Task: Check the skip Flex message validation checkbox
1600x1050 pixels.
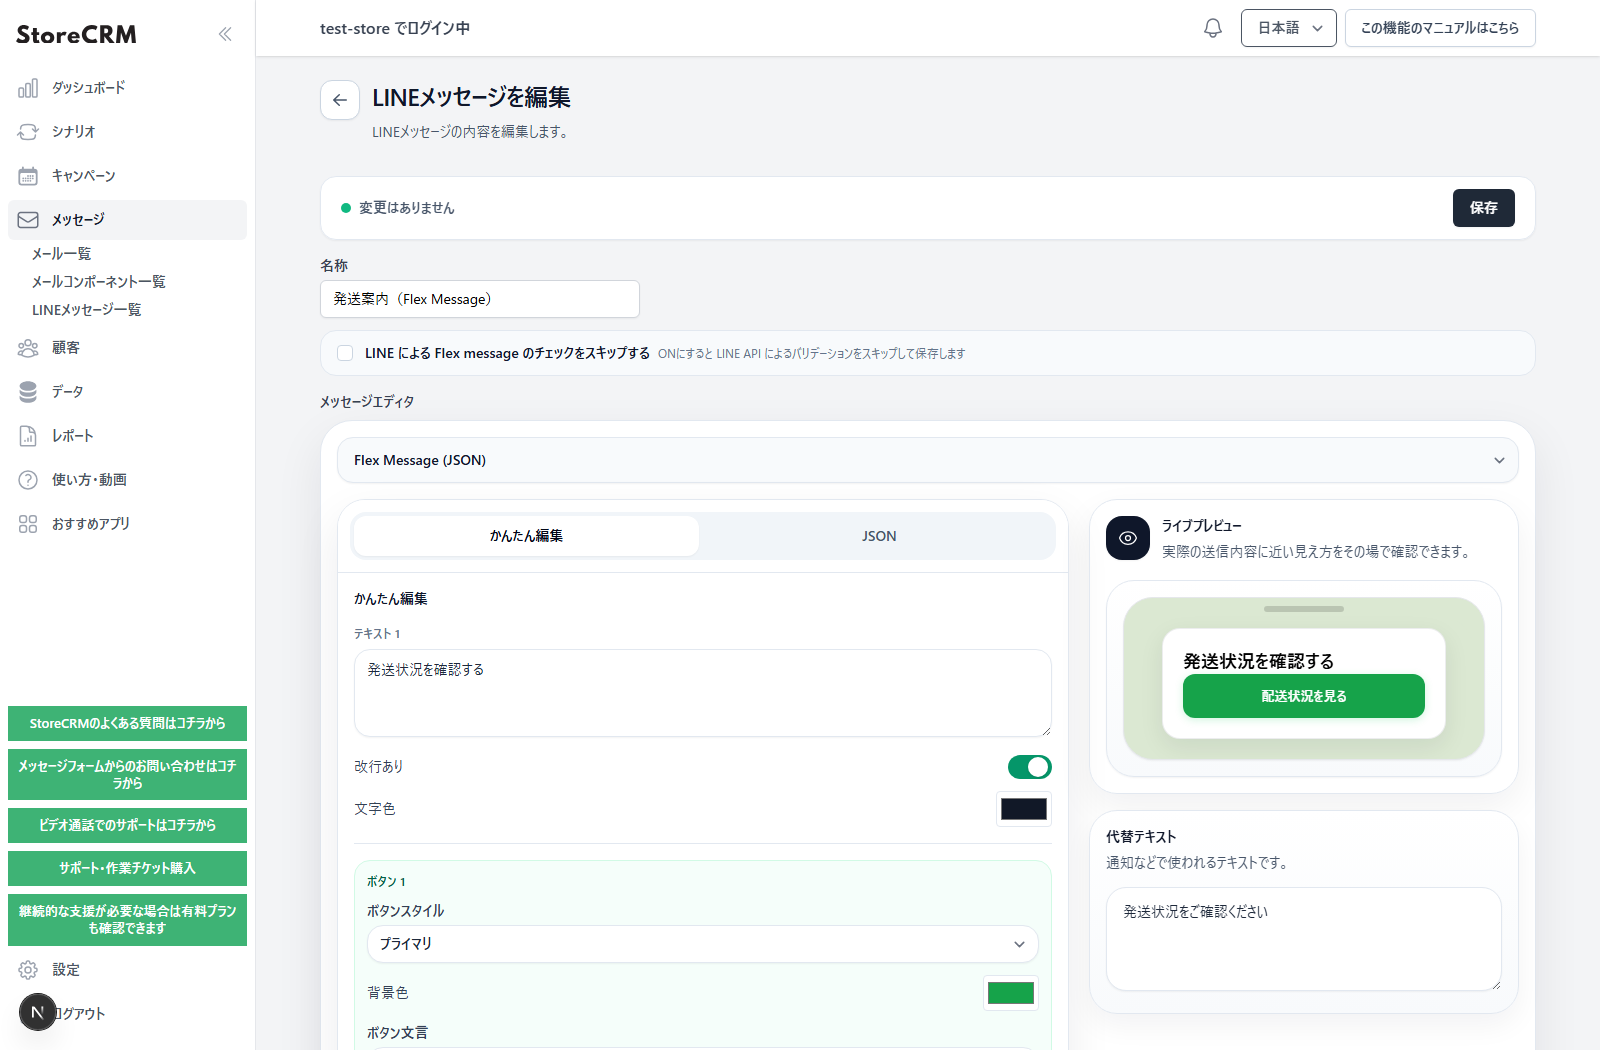Action: 345,353
